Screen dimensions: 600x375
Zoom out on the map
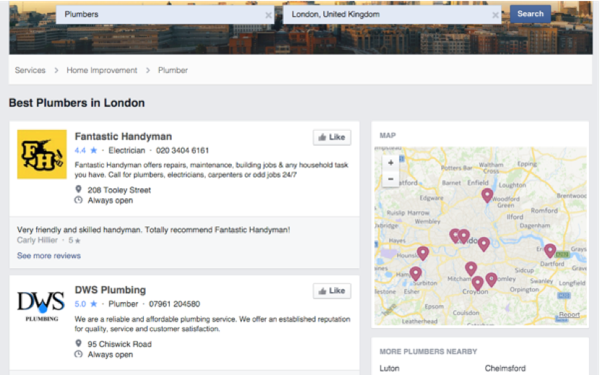click(390, 179)
